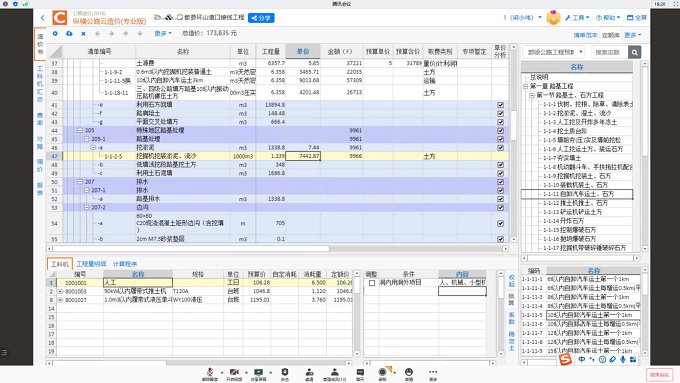Click the microphone icon on input method bar
The height and width of the screenshot is (383, 680).
point(623,359)
